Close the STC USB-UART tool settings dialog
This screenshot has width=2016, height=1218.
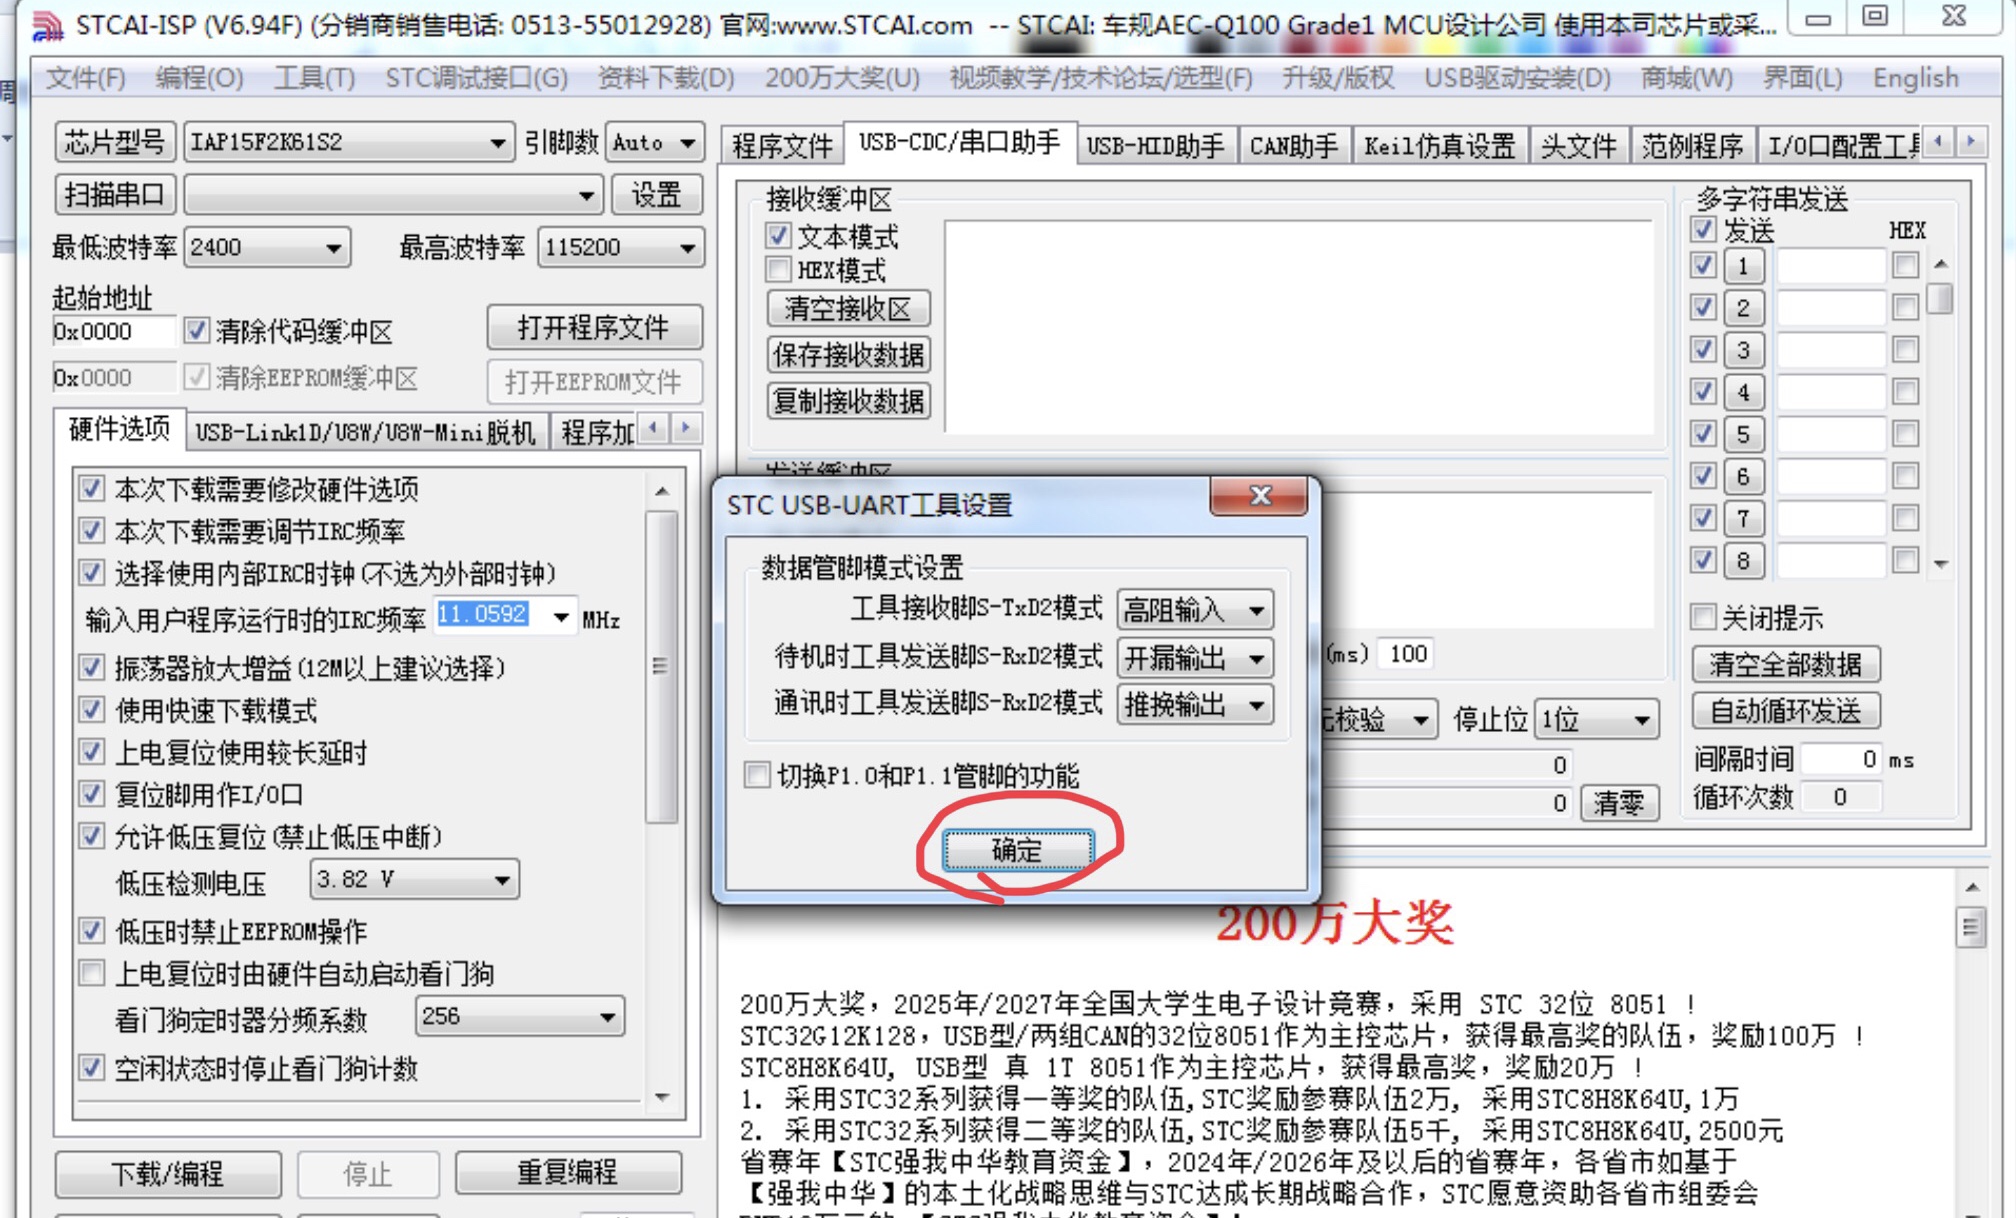click(x=1259, y=496)
